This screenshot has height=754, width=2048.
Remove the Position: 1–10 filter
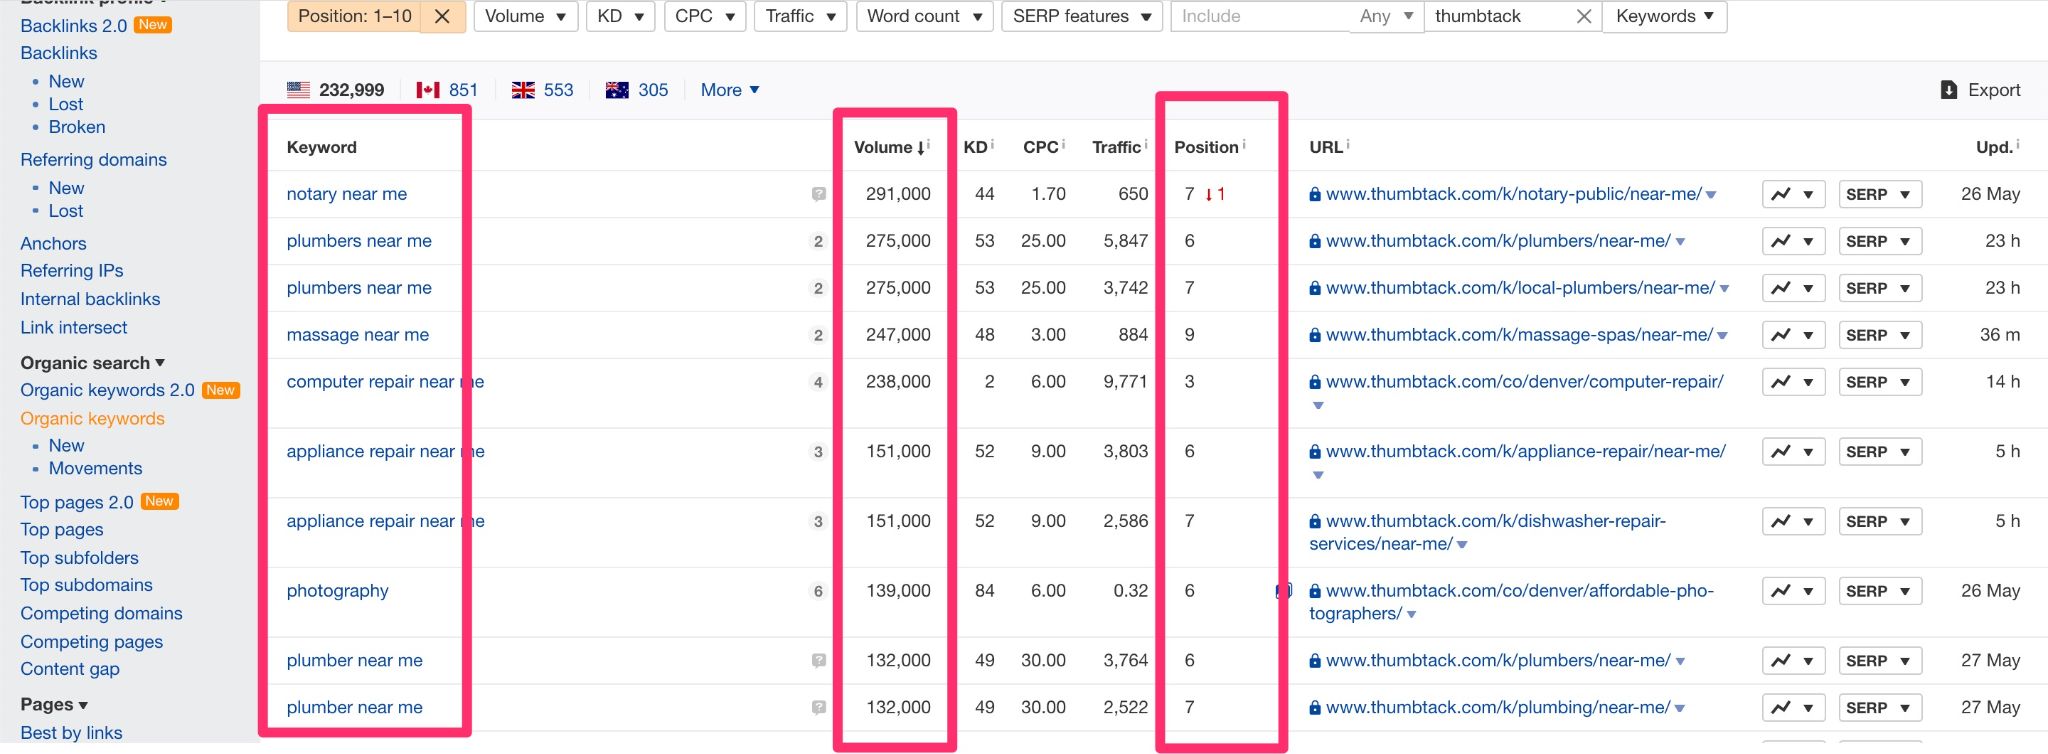(x=442, y=16)
